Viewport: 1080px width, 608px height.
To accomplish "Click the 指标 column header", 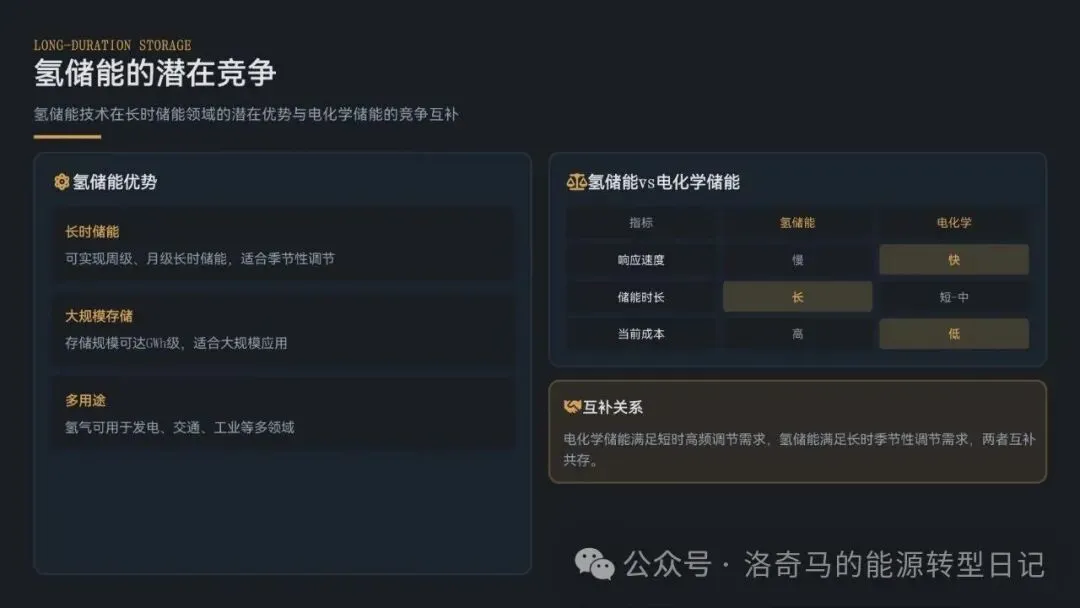I will coord(641,222).
